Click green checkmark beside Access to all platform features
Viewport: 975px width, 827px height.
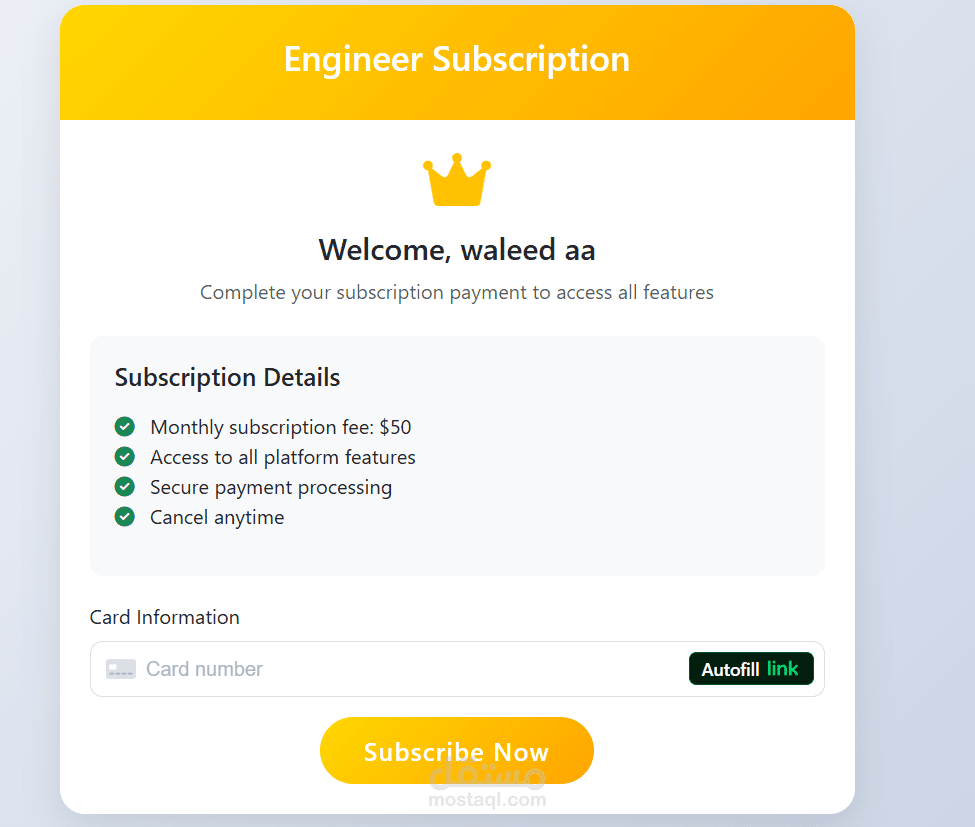[x=125, y=456]
